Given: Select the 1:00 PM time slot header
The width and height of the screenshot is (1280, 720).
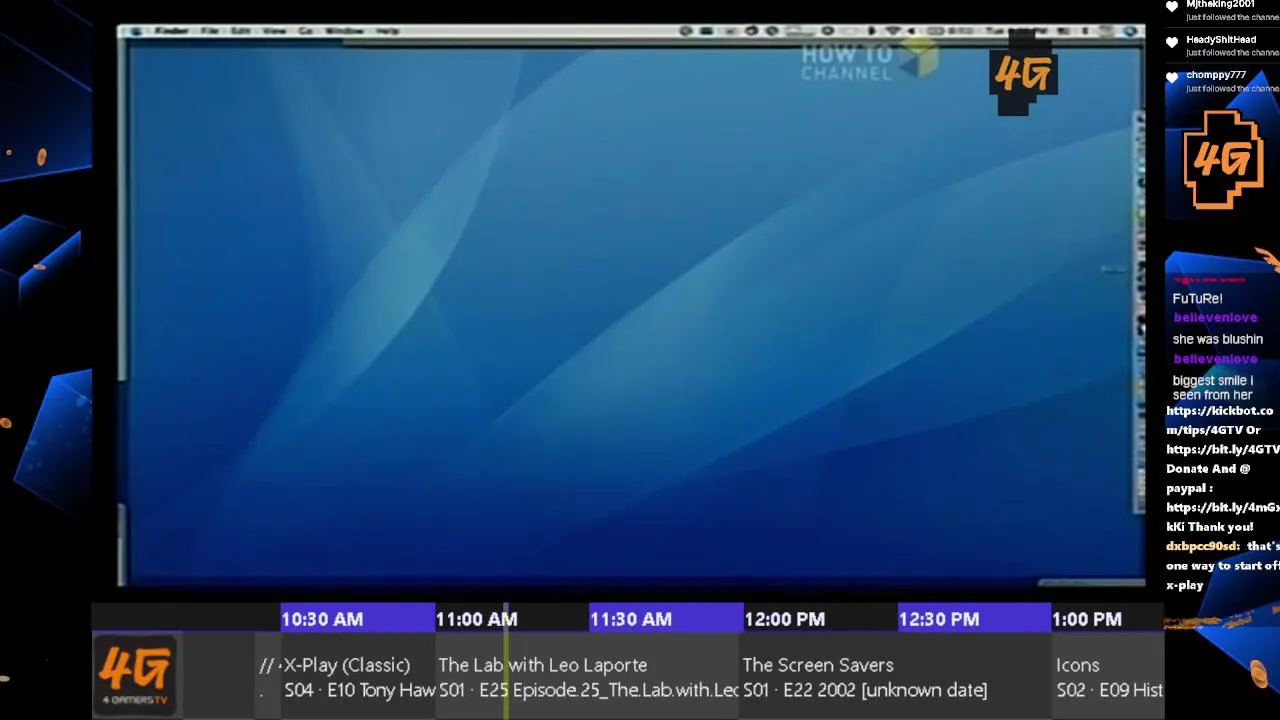Looking at the screenshot, I should click(1107, 619).
